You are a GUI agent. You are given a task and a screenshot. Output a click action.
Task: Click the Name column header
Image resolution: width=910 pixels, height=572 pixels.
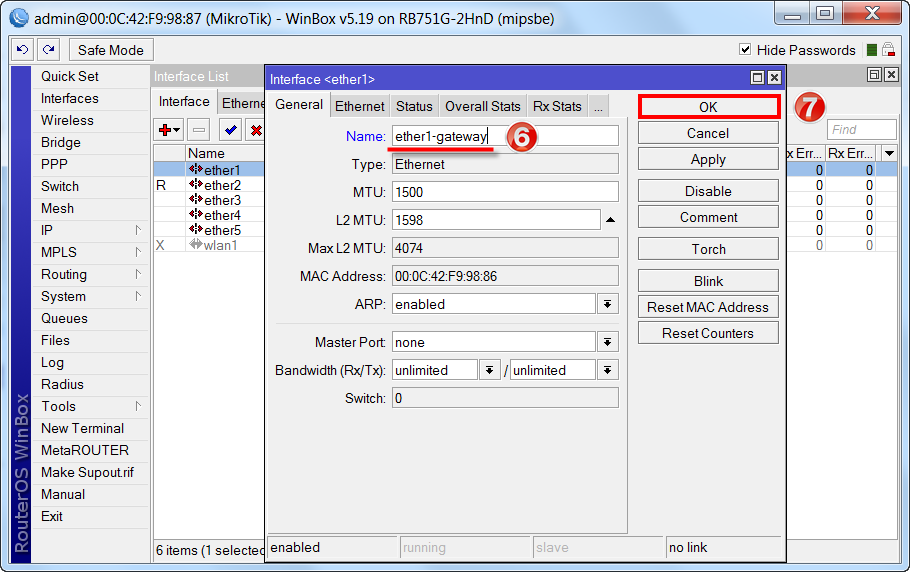225,153
